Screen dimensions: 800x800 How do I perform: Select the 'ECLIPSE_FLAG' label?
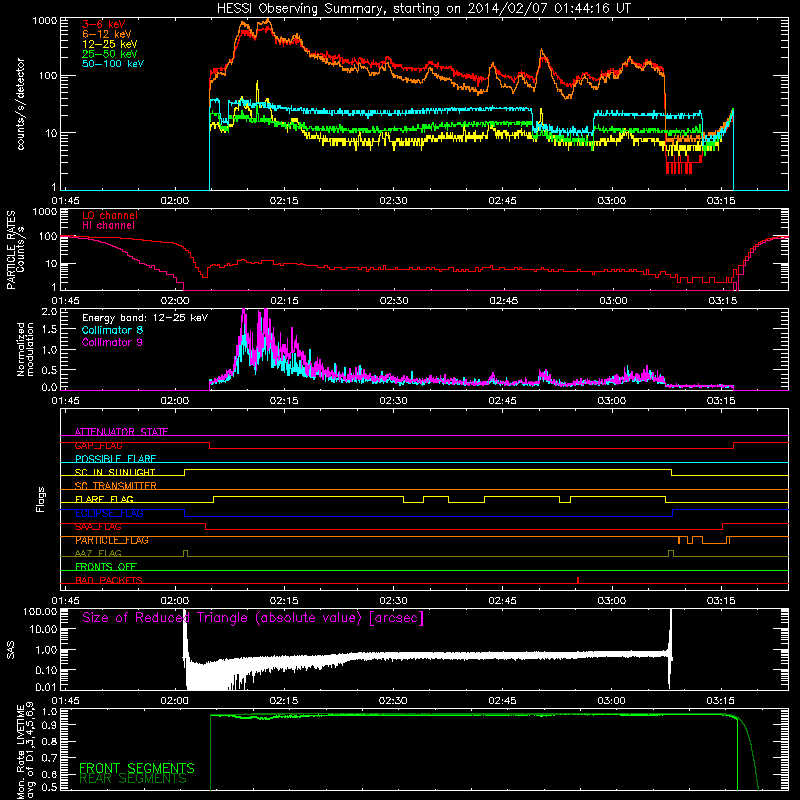[109, 513]
